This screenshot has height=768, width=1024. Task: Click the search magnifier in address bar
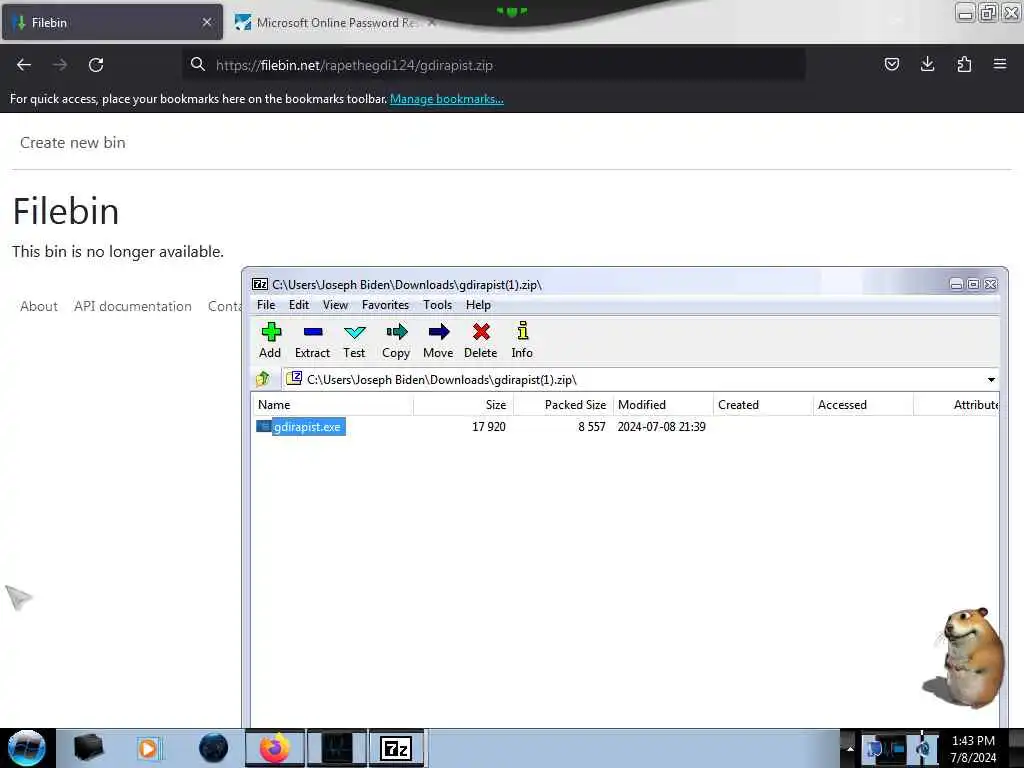click(198, 64)
